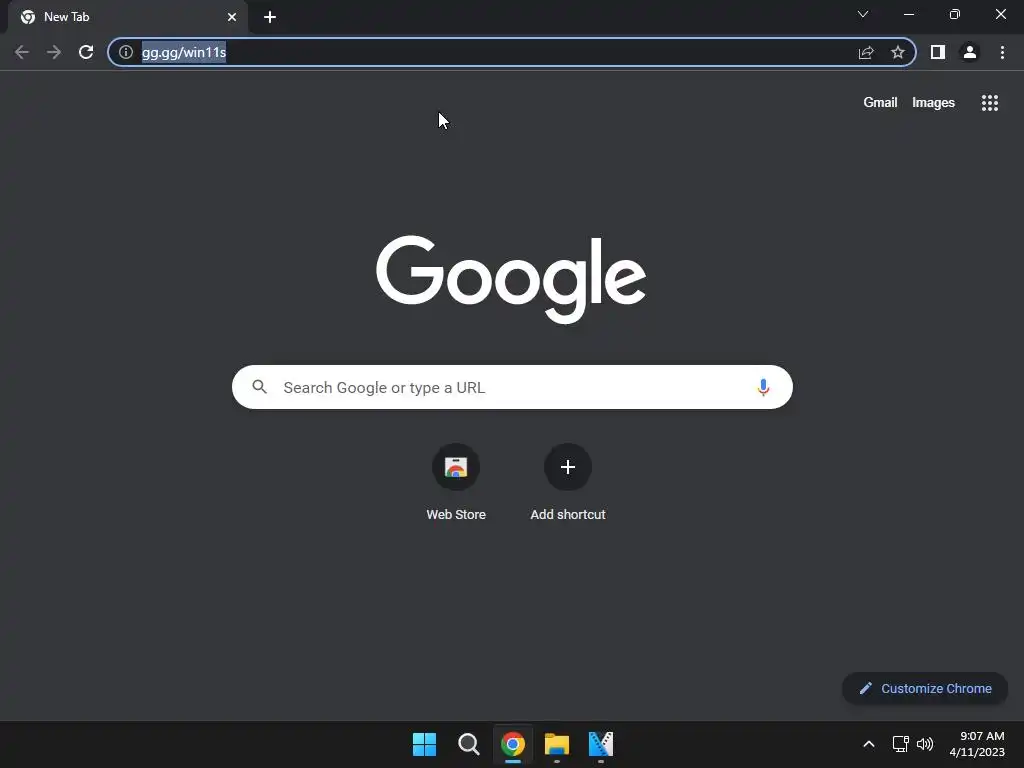The height and width of the screenshot is (768, 1024).
Task: Open the Chrome three-dot menu
Action: (1002, 52)
